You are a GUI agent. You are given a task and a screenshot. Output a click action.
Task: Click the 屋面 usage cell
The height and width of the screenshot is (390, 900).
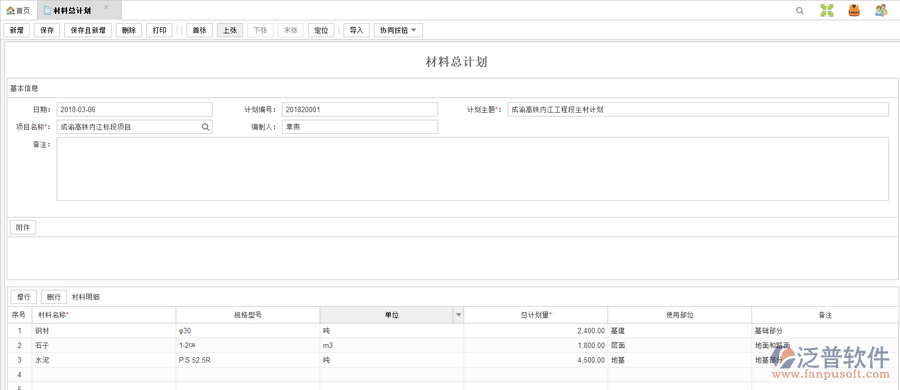coord(680,345)
